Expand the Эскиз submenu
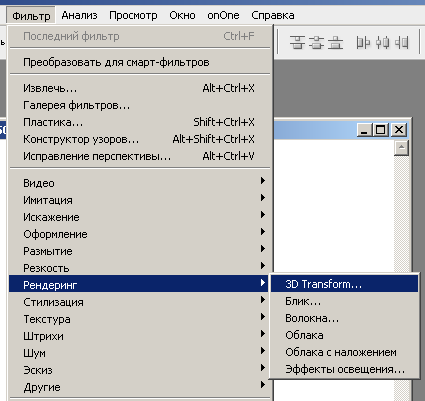 pyautogui.click(x=140, y=370)
